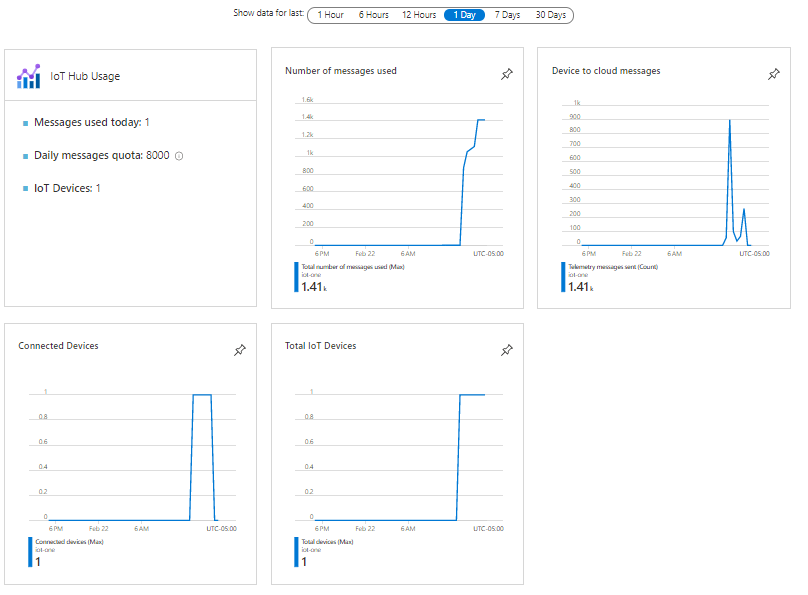Click the Total IoT Devices chart plot

pyautogui.click(x=399, y=457)
